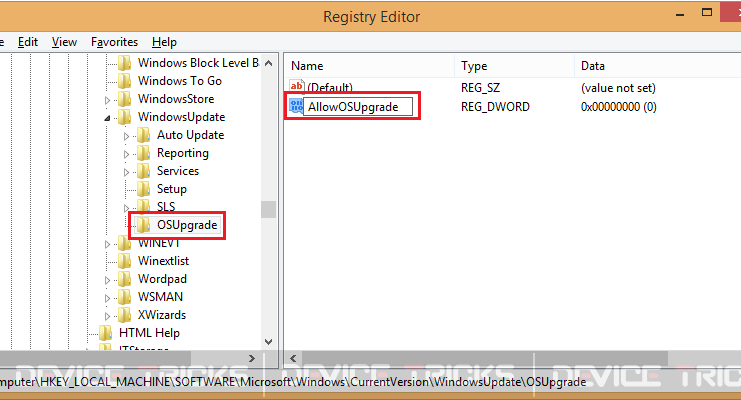This screenshot has width=741, height=400.
Task: Click the Winextlist folder icon
Action: pyautogui.click(x=125, y=261)
